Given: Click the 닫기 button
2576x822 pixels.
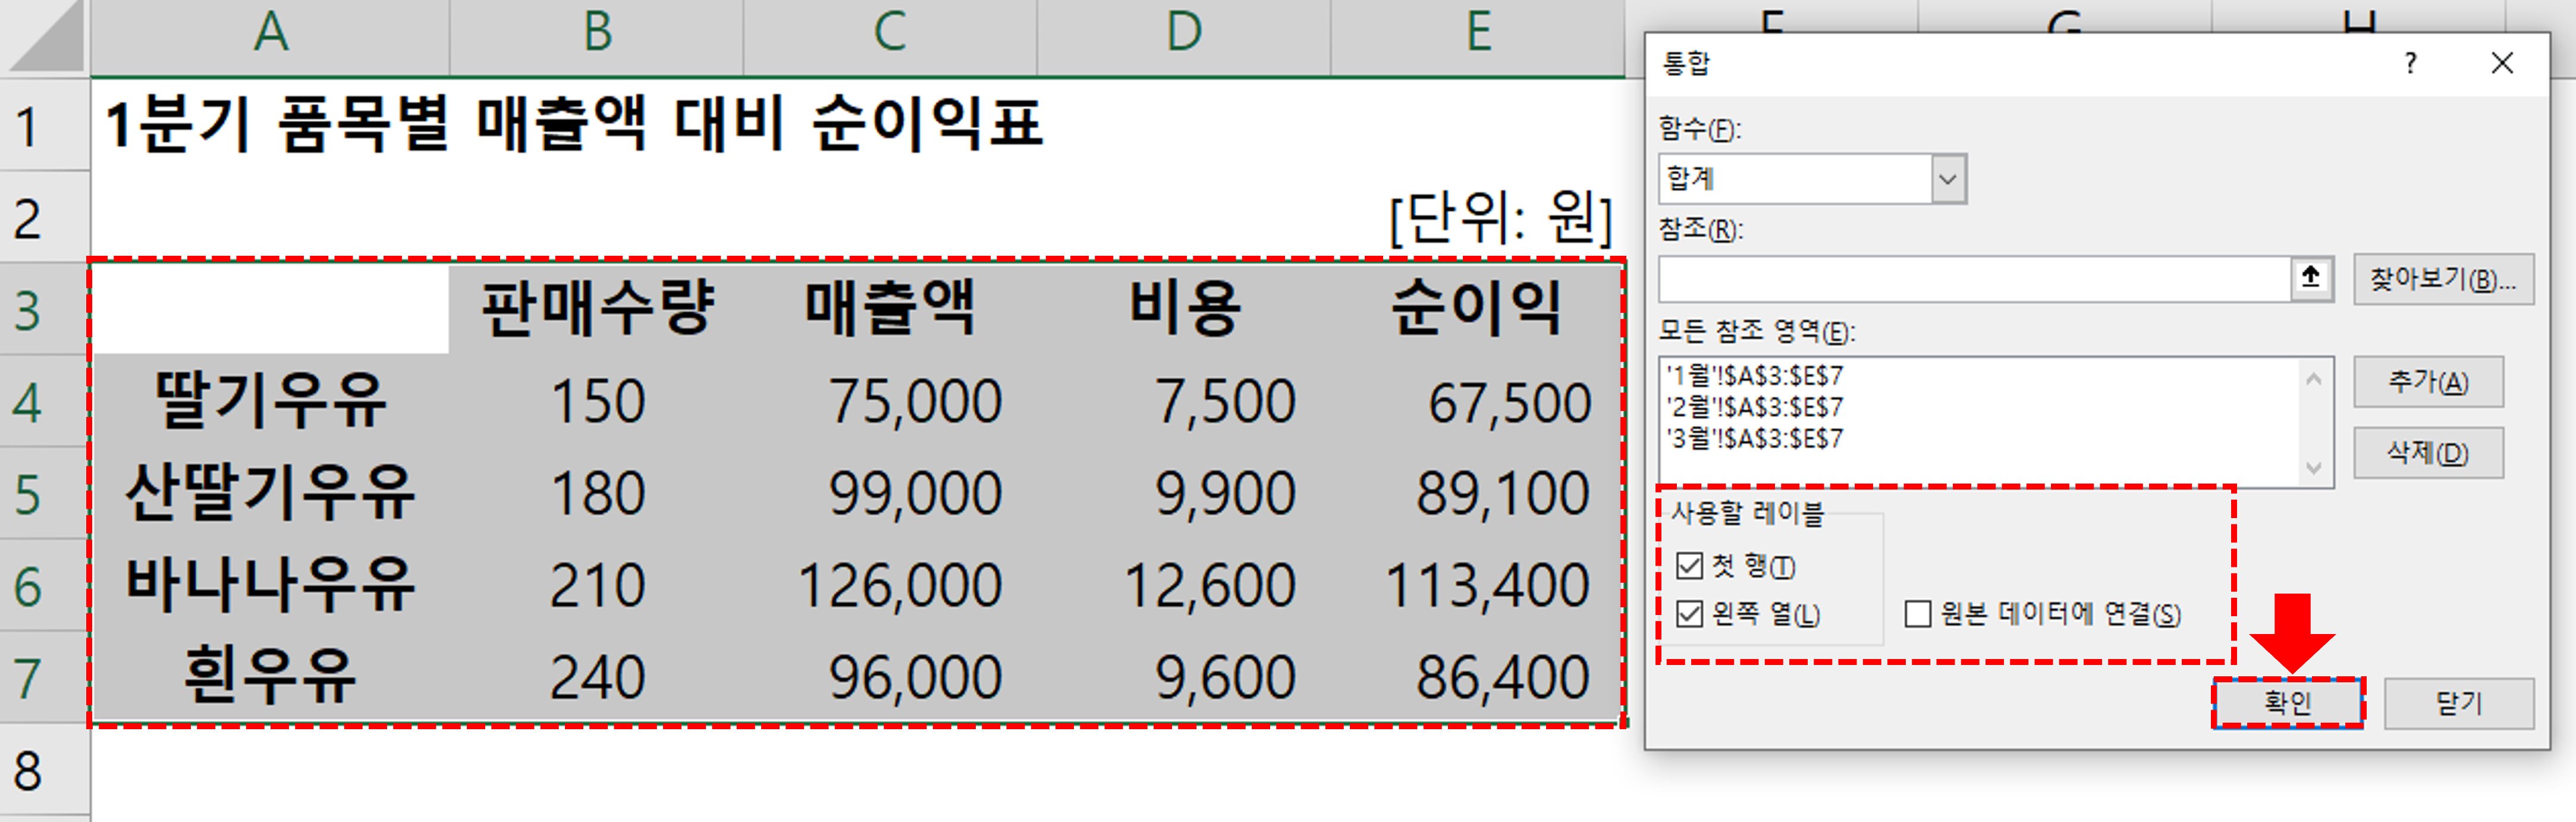Looking at the screenshot, I should click(2459, 703).
